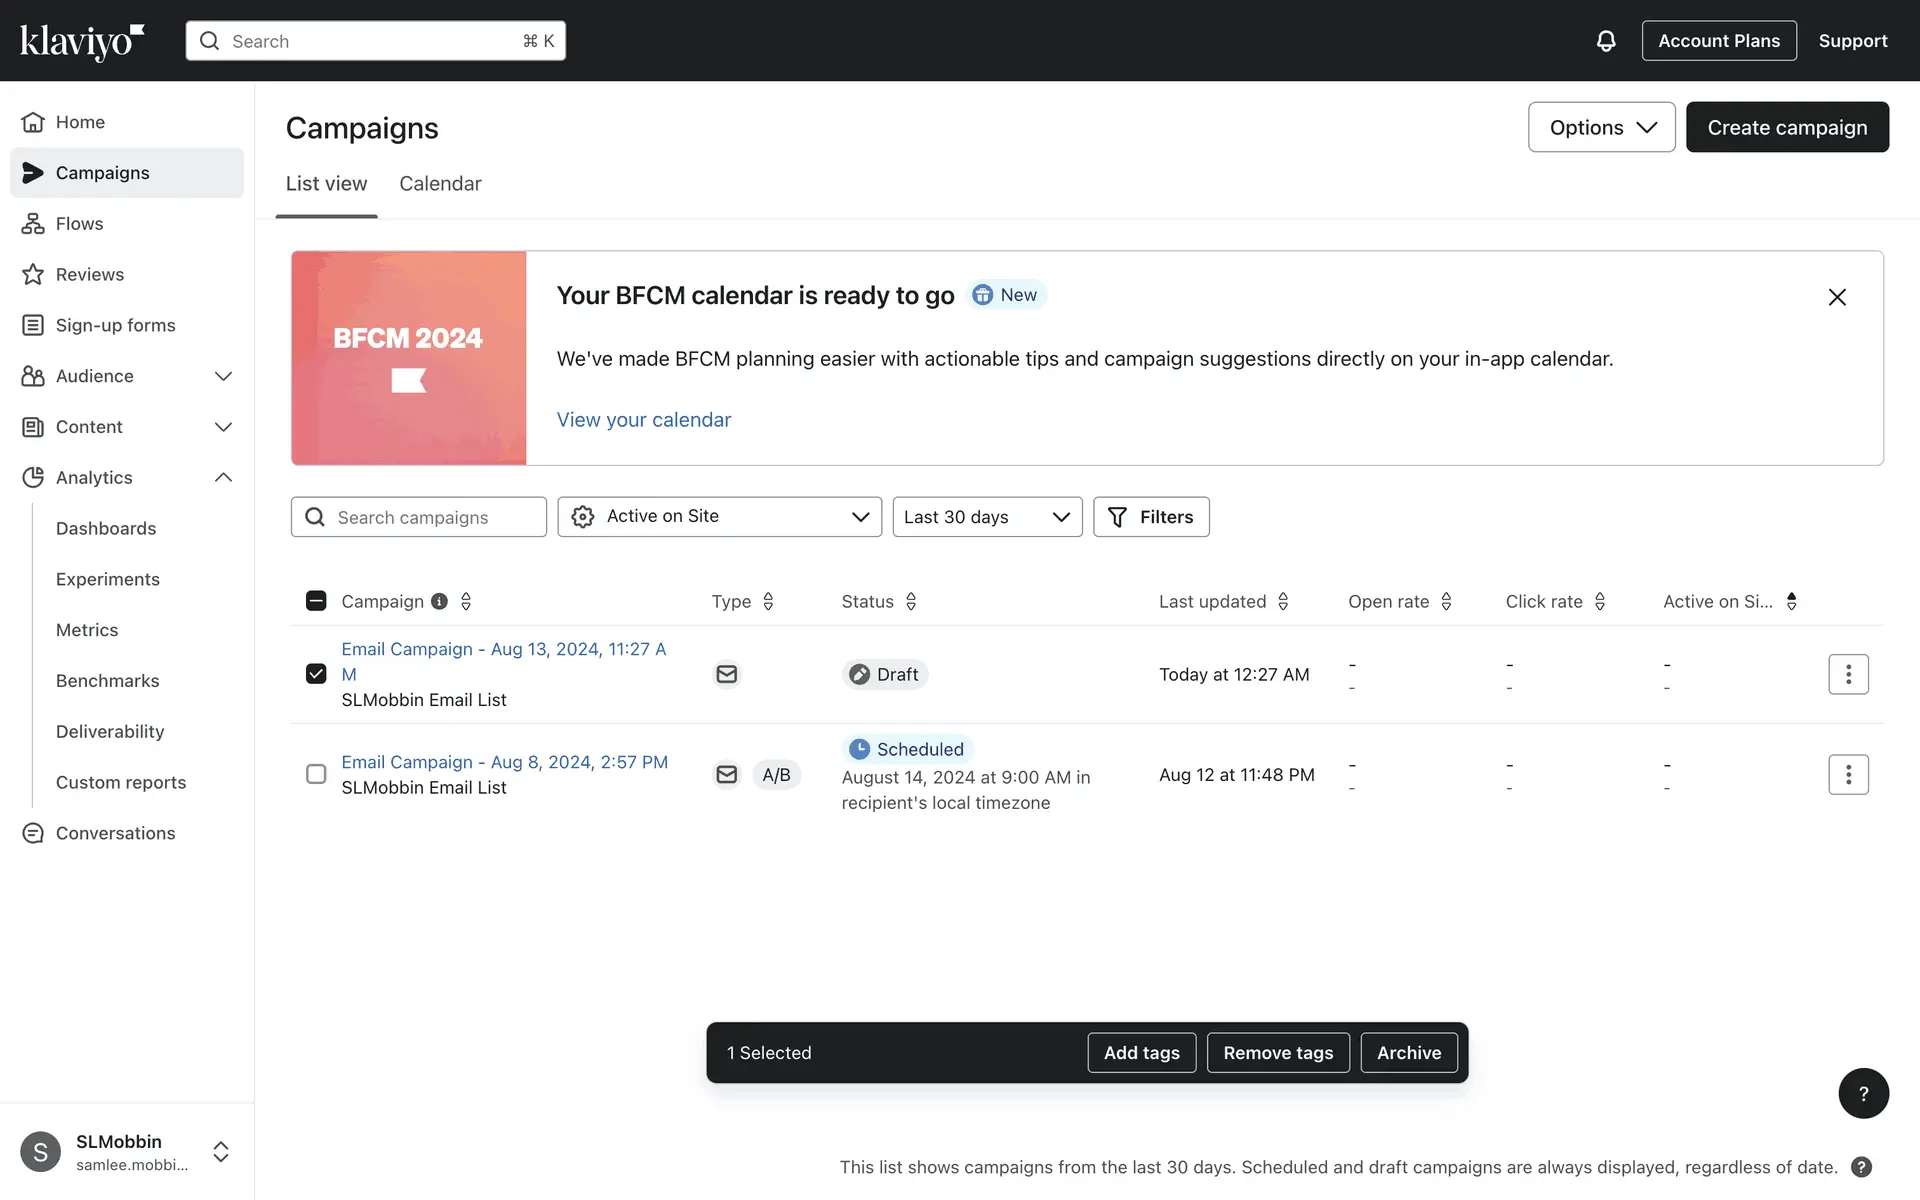Open three-dot menu for the Draft campaign
Screen dimensions: 1920x1200
point(1848,674)
